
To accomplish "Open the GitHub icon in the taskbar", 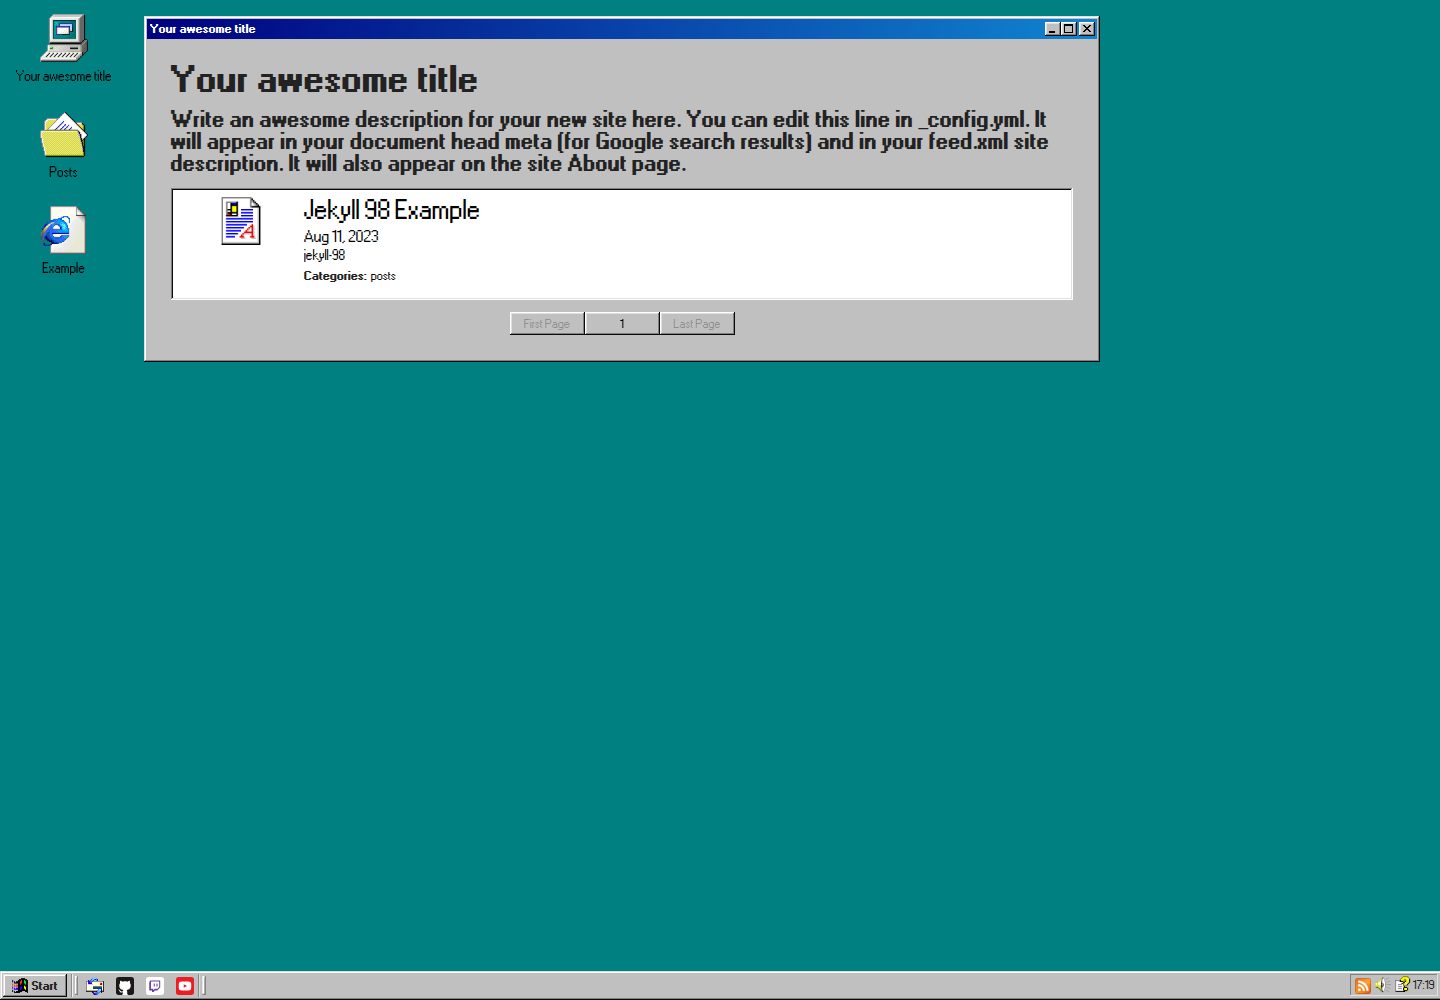I will pos(125,986).
